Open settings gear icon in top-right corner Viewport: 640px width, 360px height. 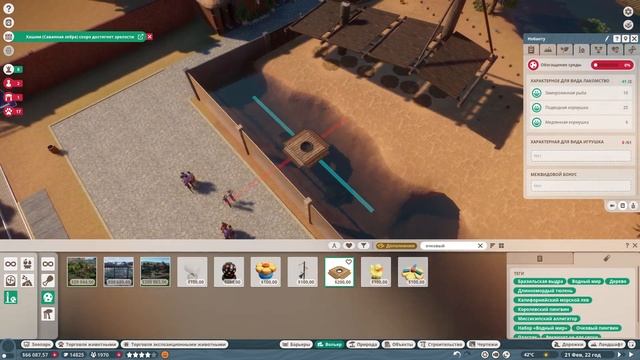628,11
